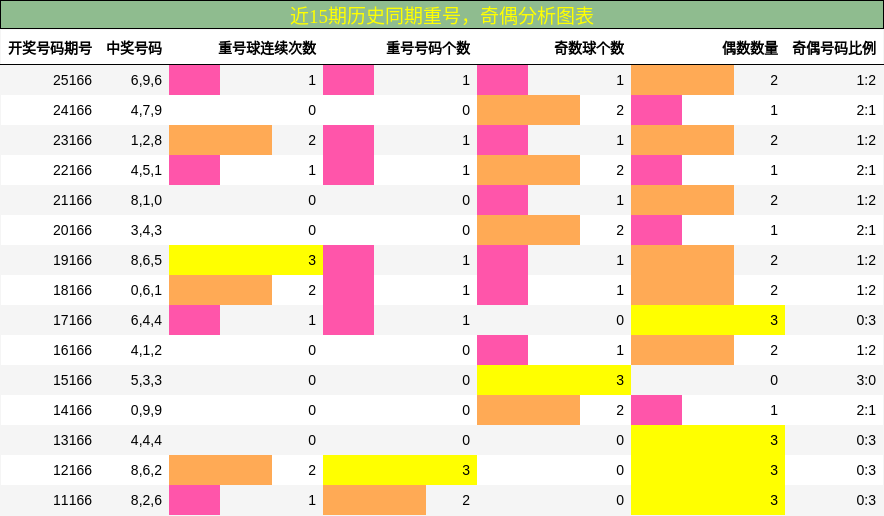Select the 奇偶号码比例 column header
884x516 pixels.
(834, 48)
